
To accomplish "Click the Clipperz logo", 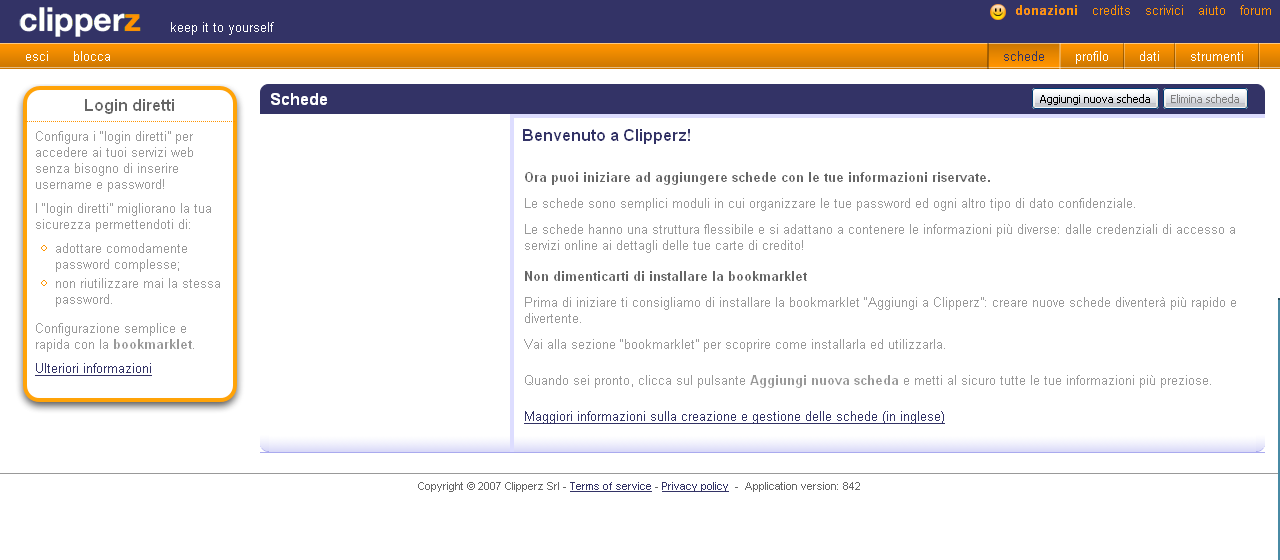I will tap(80, 21).
